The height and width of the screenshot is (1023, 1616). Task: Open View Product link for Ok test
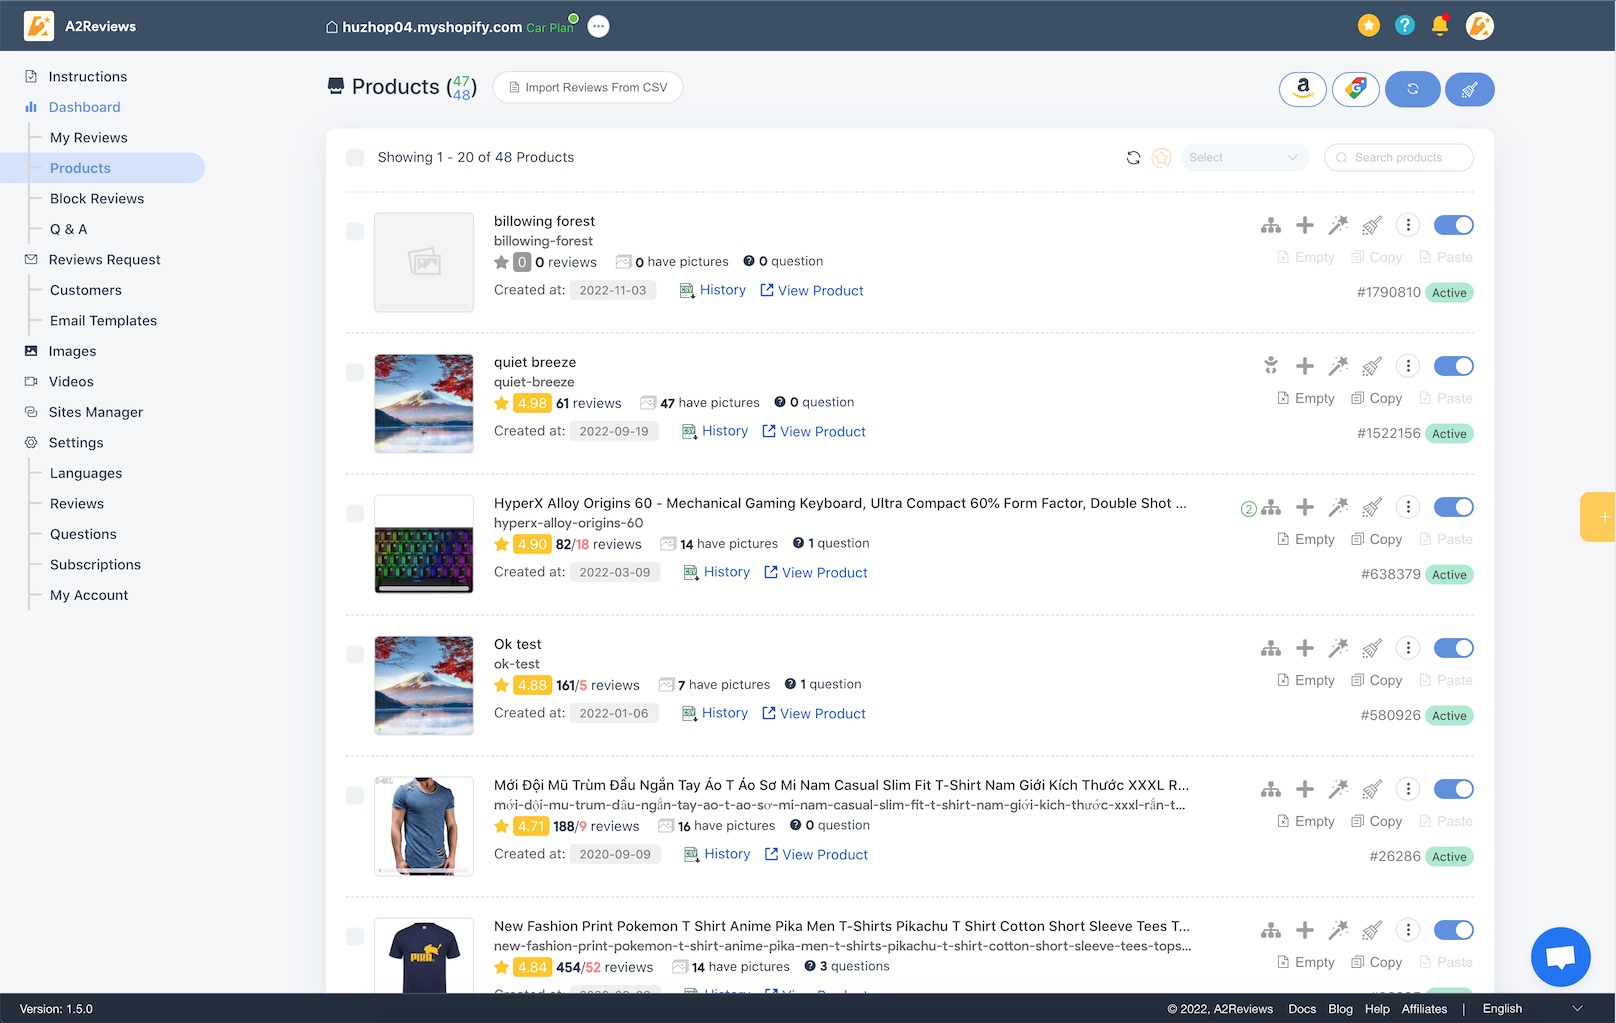click(814, 714)
